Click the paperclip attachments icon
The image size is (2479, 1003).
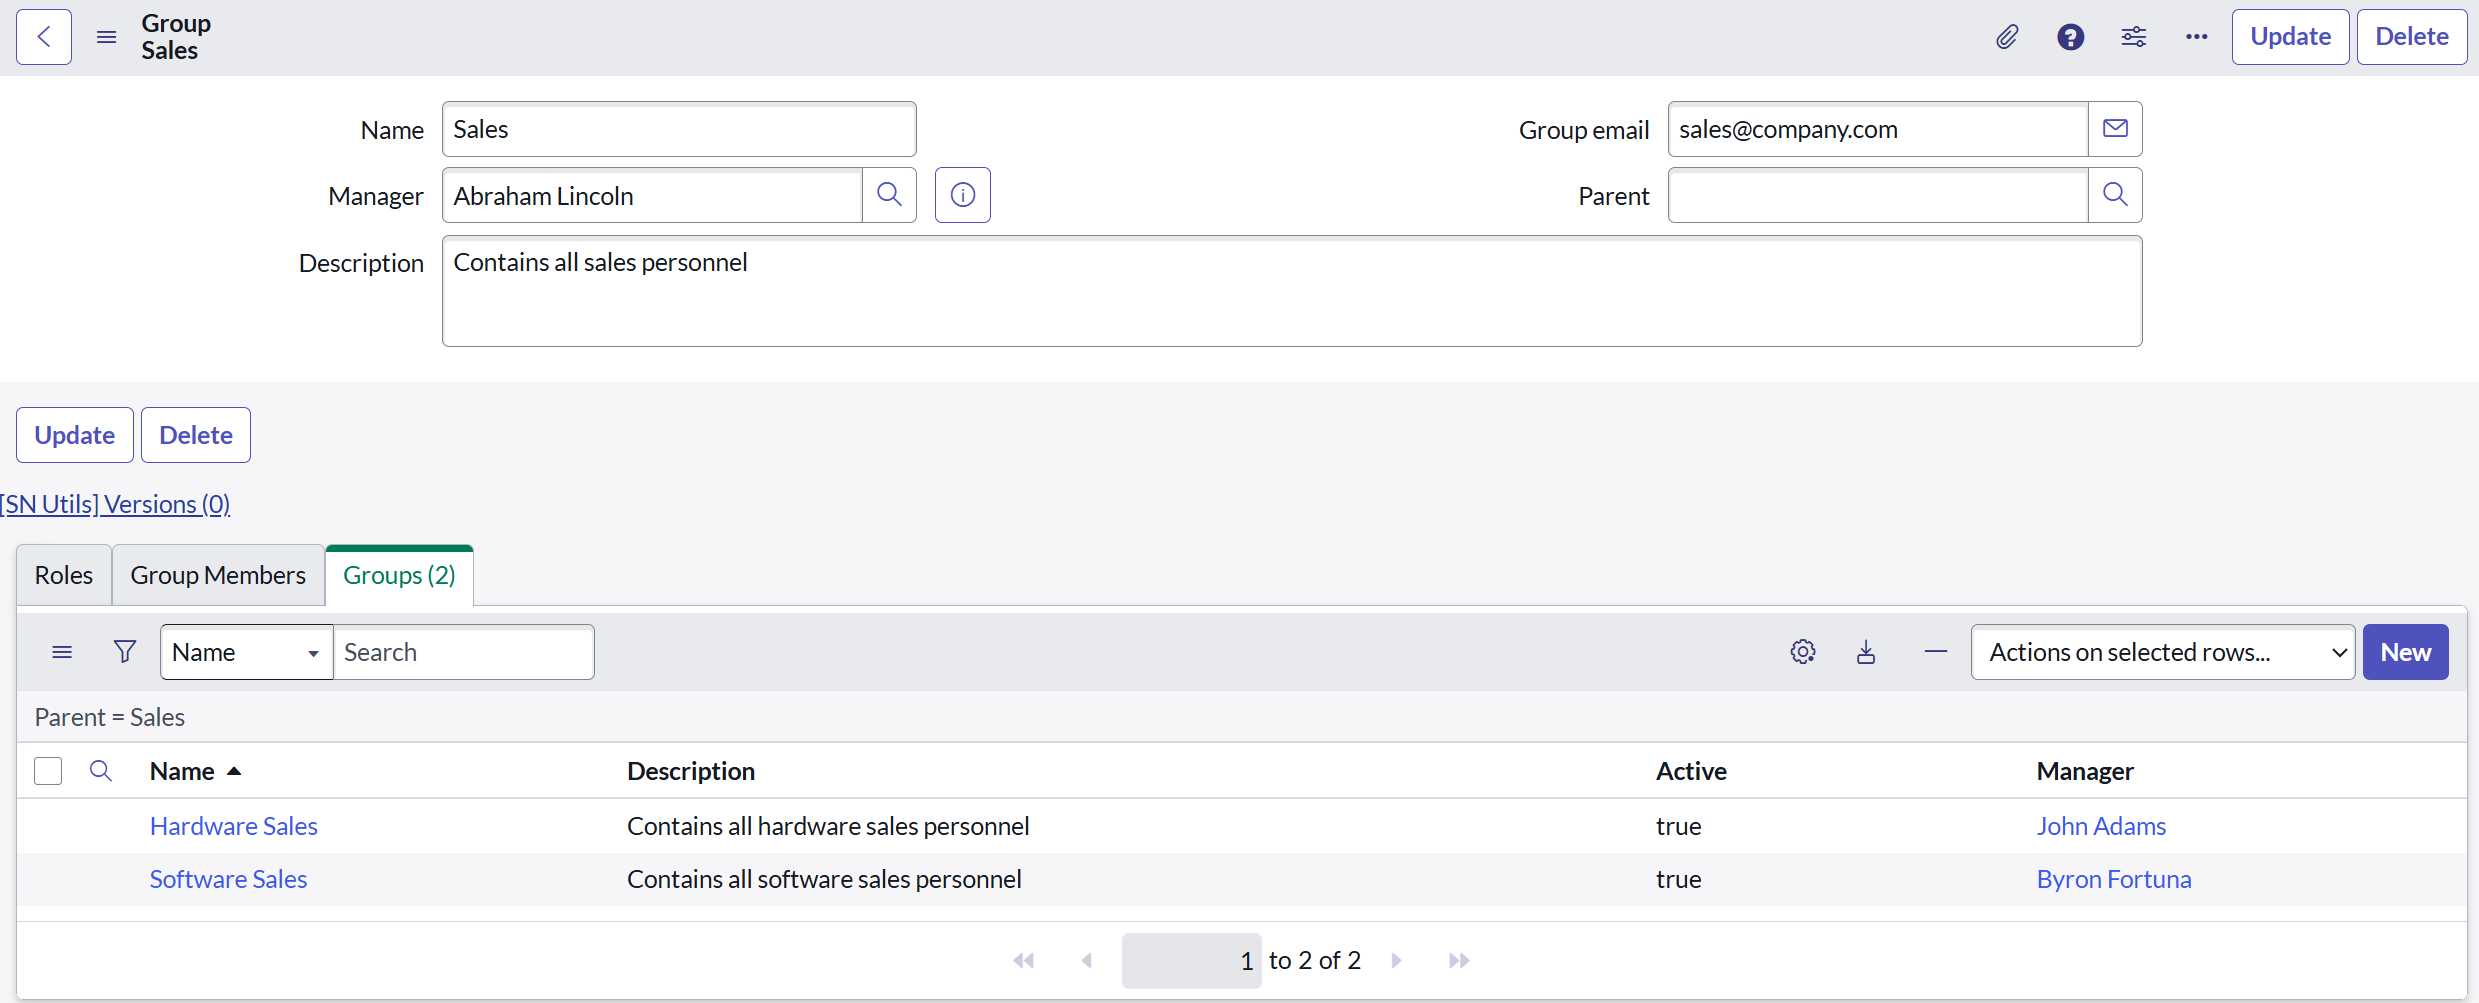2006,37
